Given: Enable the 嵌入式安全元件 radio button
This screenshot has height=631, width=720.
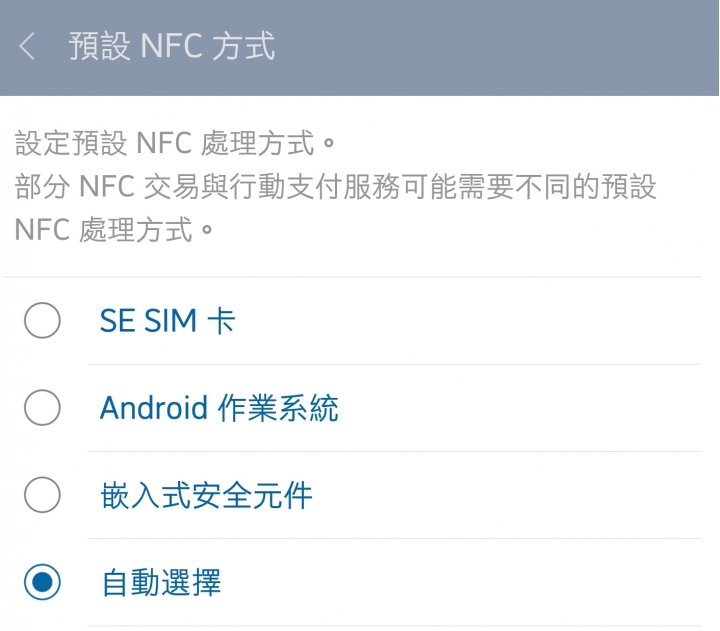Looking at the screenshot, I should (42, 495).
